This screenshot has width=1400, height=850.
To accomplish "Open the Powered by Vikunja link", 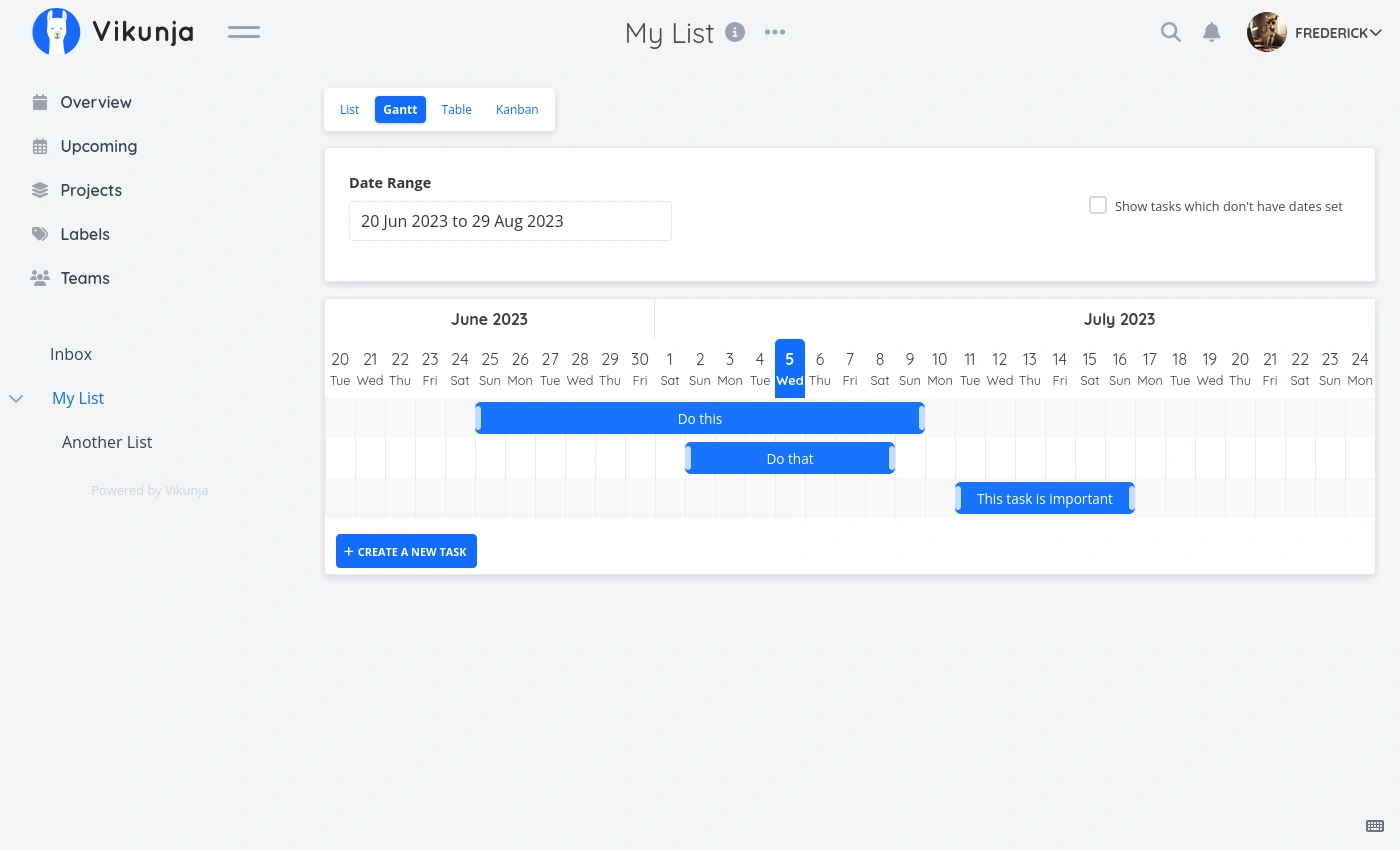I will coord(150,490).
